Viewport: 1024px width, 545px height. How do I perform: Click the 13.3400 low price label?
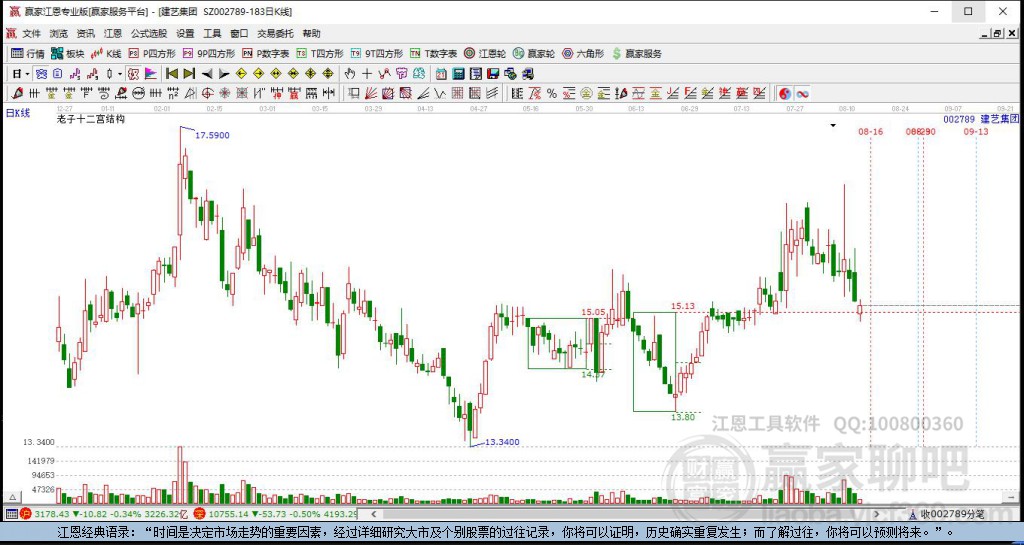tap(502, 442)
